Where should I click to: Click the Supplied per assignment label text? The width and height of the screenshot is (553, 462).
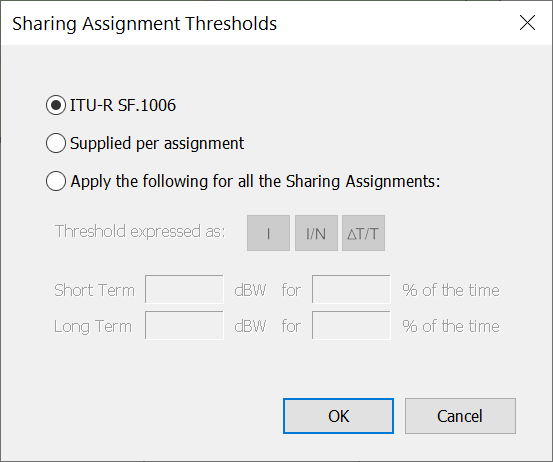coord(157,144)
